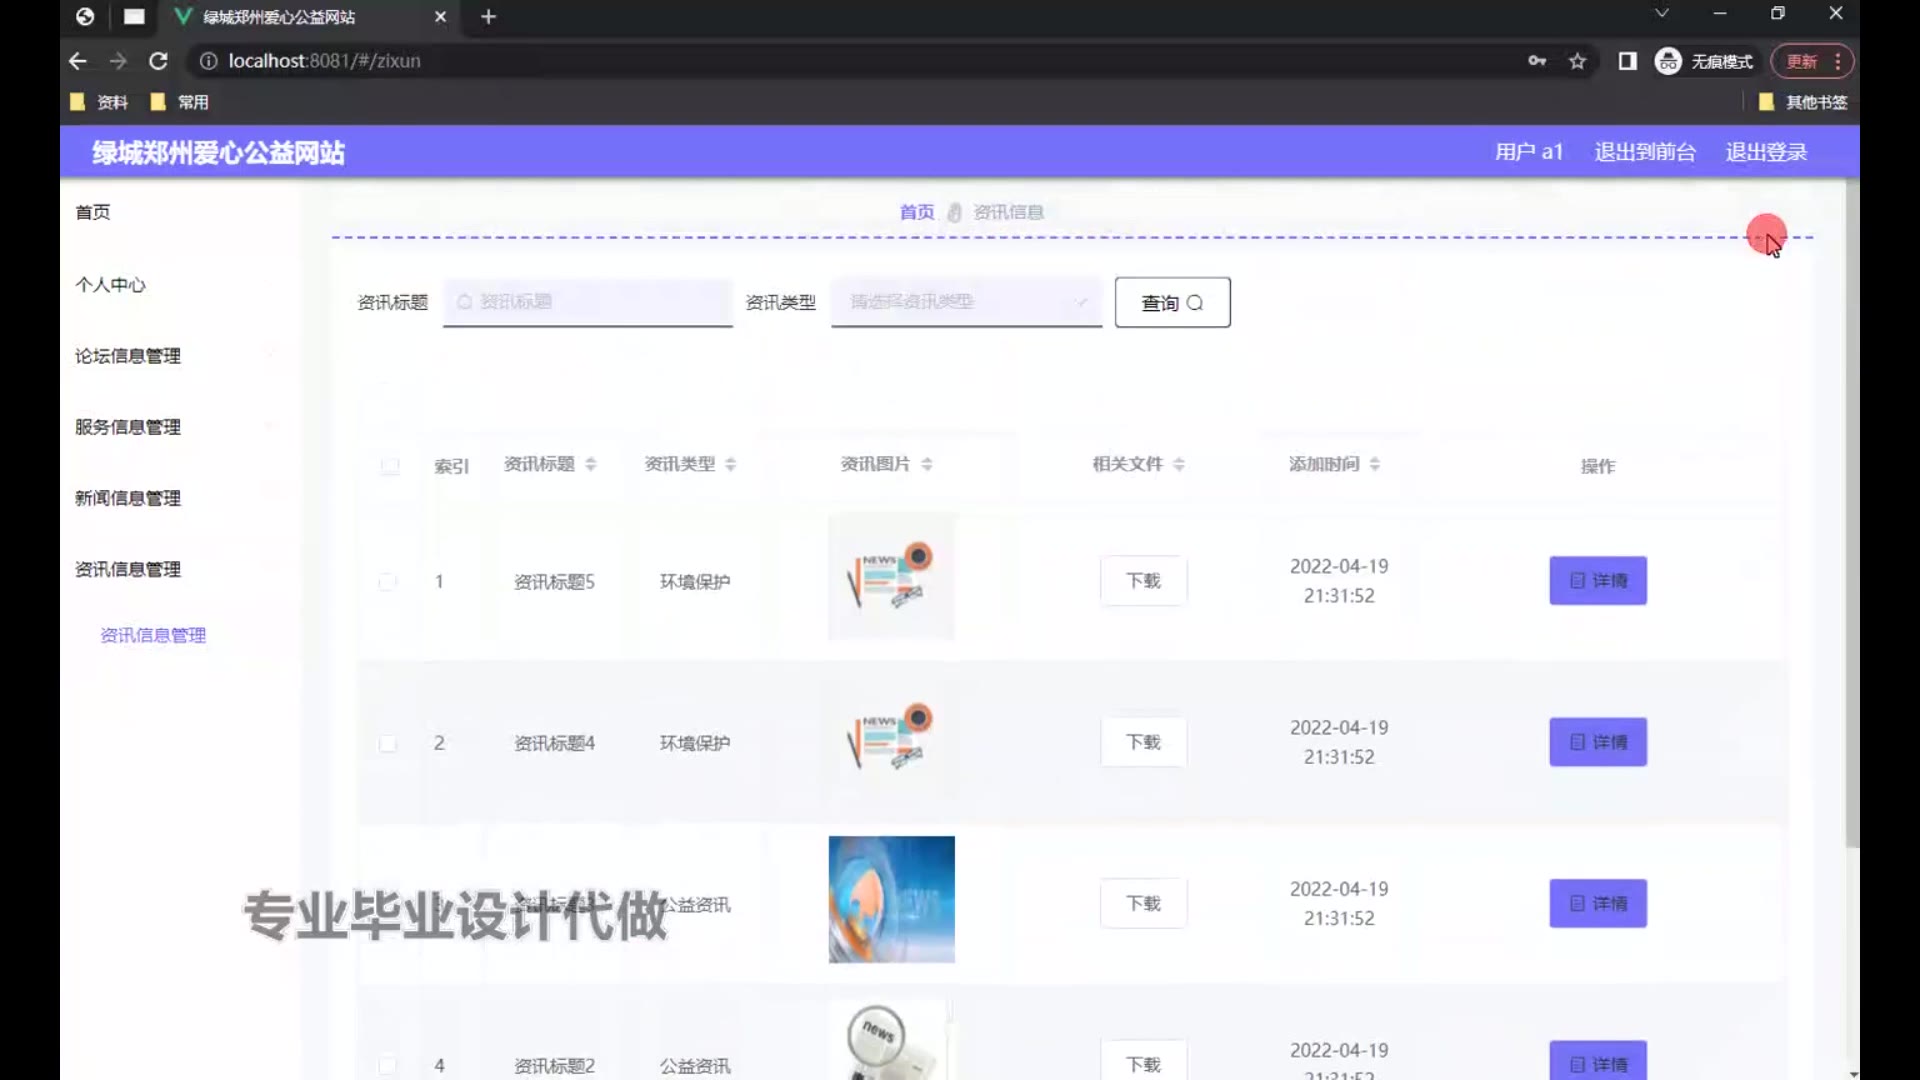Screen dimensions: 1920x1080
Task: Open the 资讯类型 select dropdown
Action: 966,302
